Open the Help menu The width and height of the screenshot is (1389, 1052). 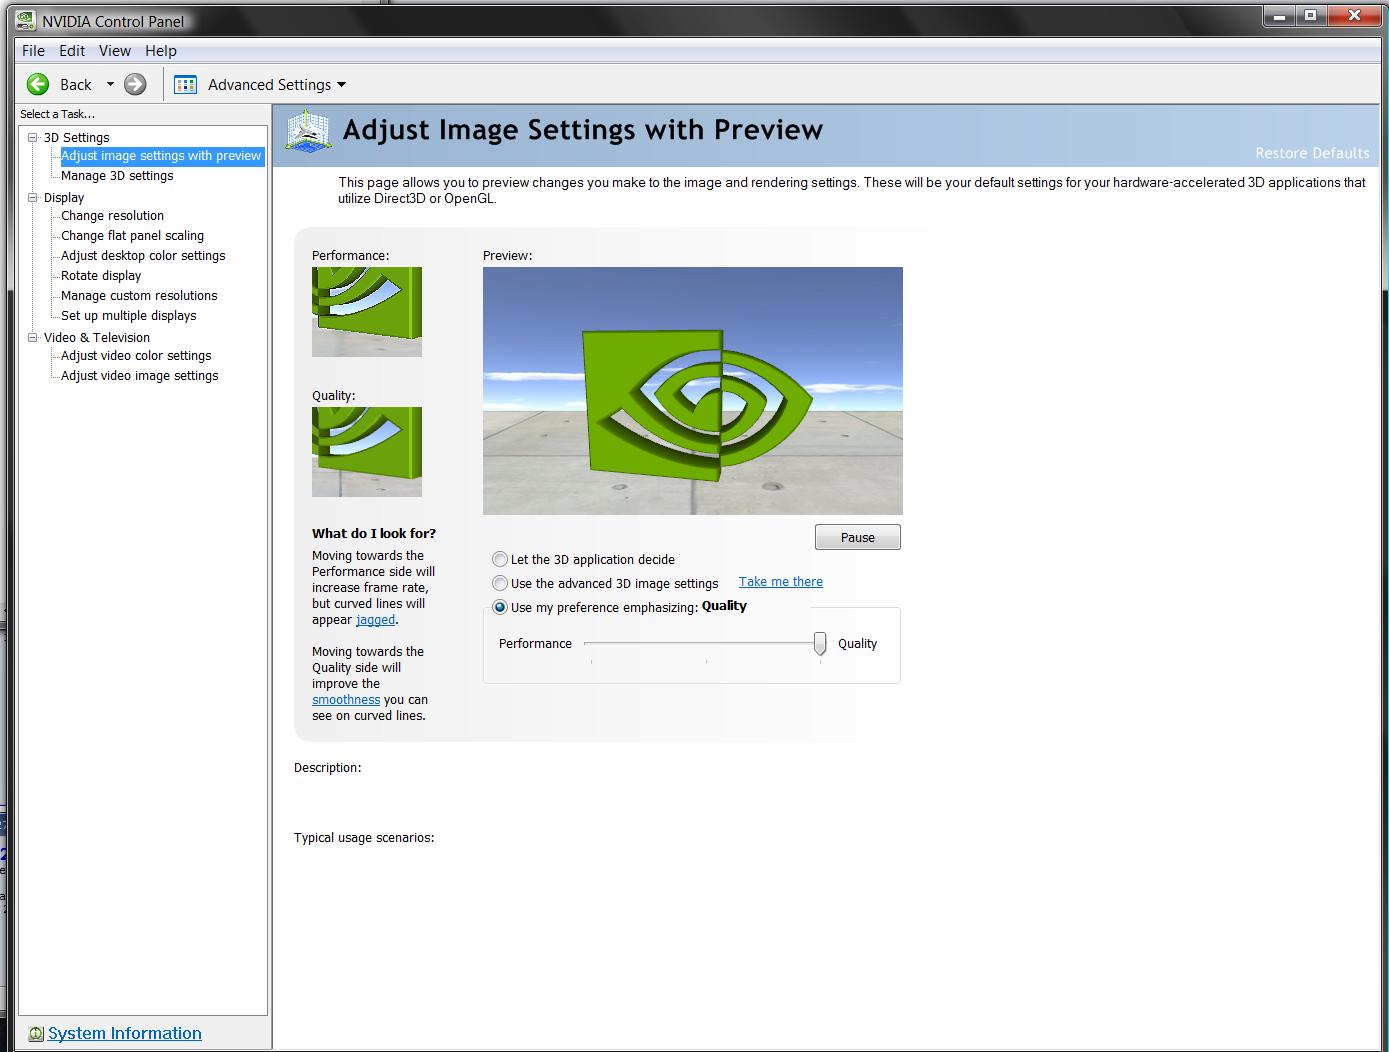click(161, 50)
